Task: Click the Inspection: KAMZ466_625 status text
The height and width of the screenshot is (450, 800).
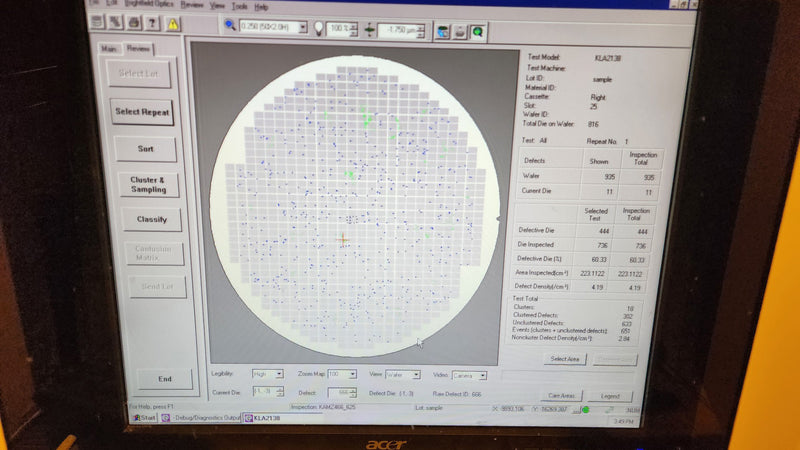Action: click(x=323, y=407)
